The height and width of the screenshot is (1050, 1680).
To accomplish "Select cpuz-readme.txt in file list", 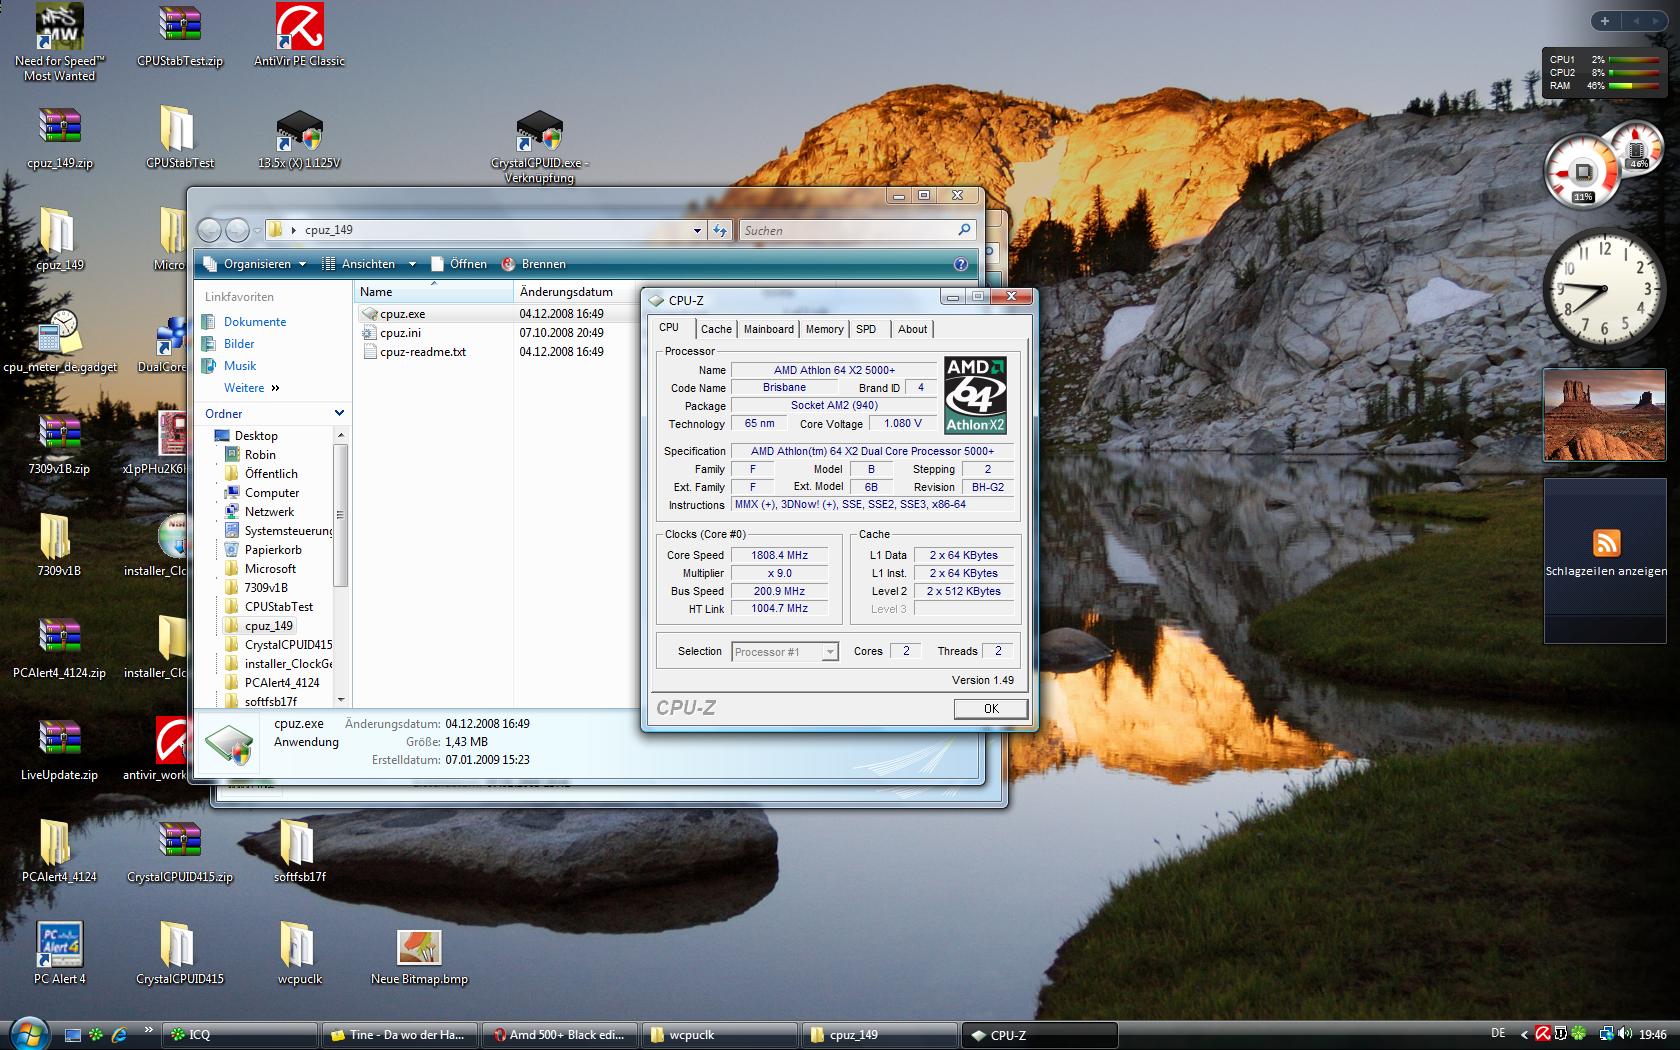I will [x=414, y=352].
